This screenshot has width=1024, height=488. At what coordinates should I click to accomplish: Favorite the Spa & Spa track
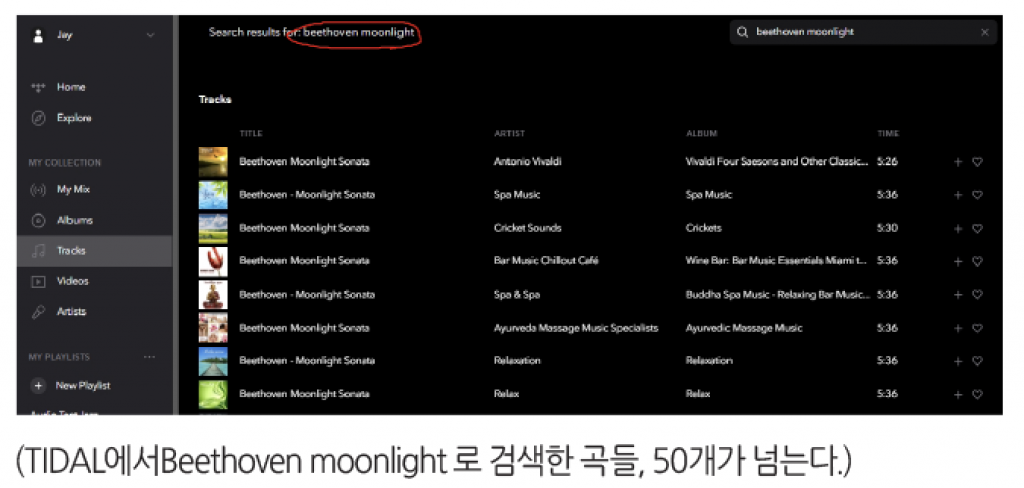[978, 295]
